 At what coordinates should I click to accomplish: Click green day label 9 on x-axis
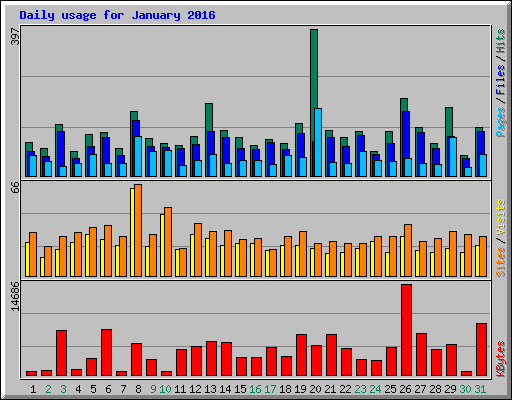(153, 389)
